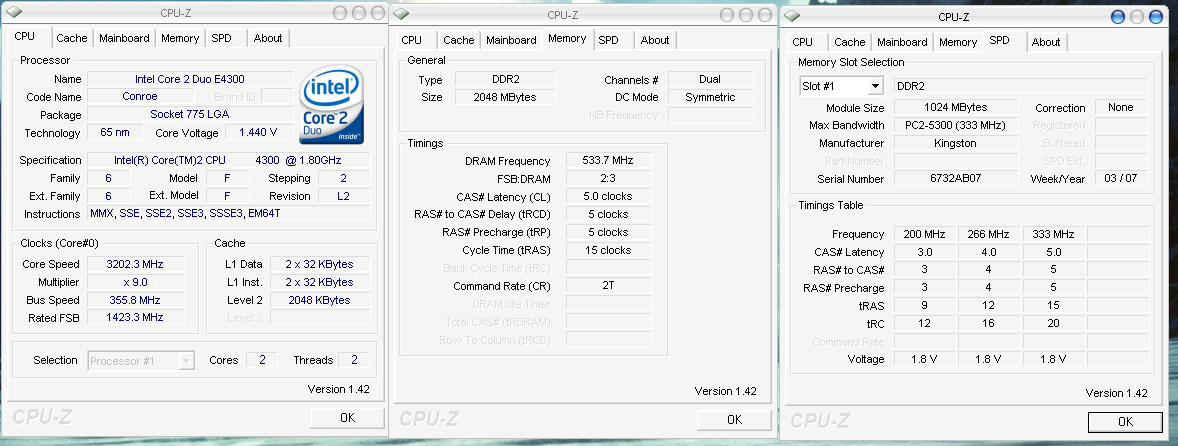This screenshot has width=1178, height=446.
Task: Close the right CPU-Z window
Action: click(x=1157, y=17)
